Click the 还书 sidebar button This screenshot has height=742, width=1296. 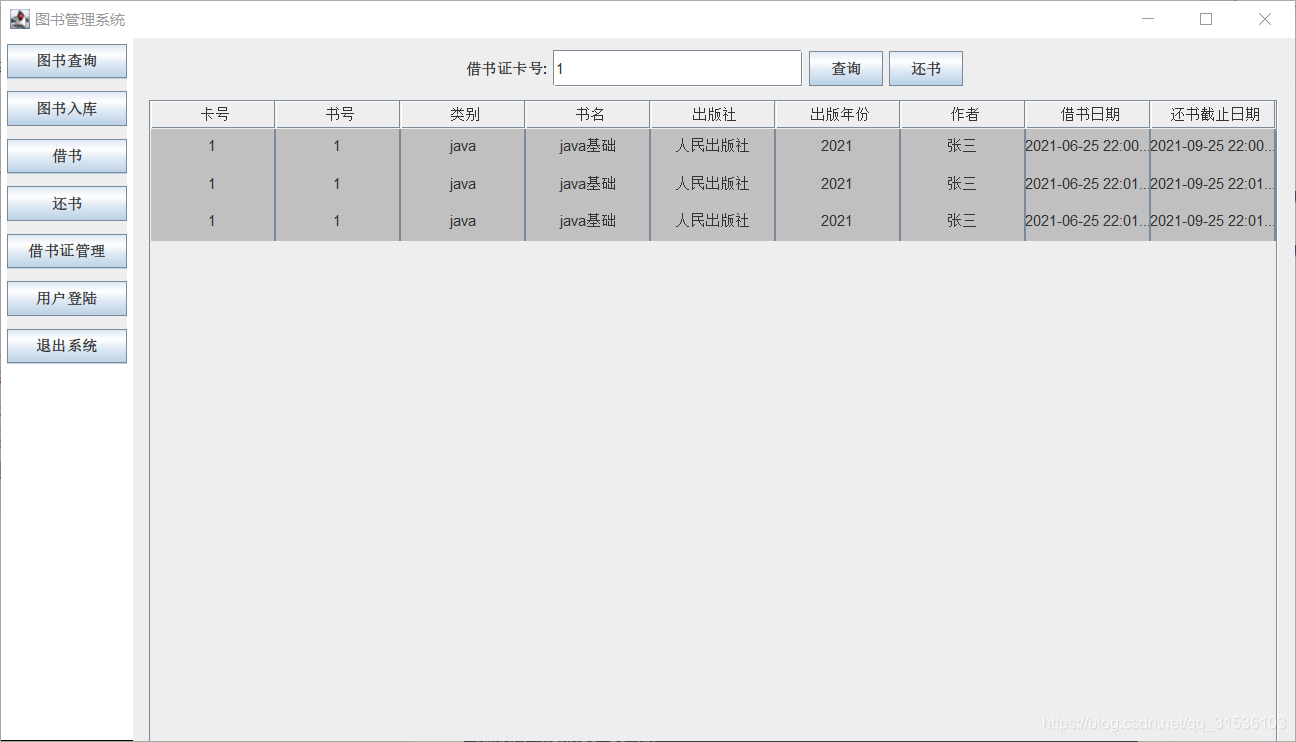coord(66,203)
